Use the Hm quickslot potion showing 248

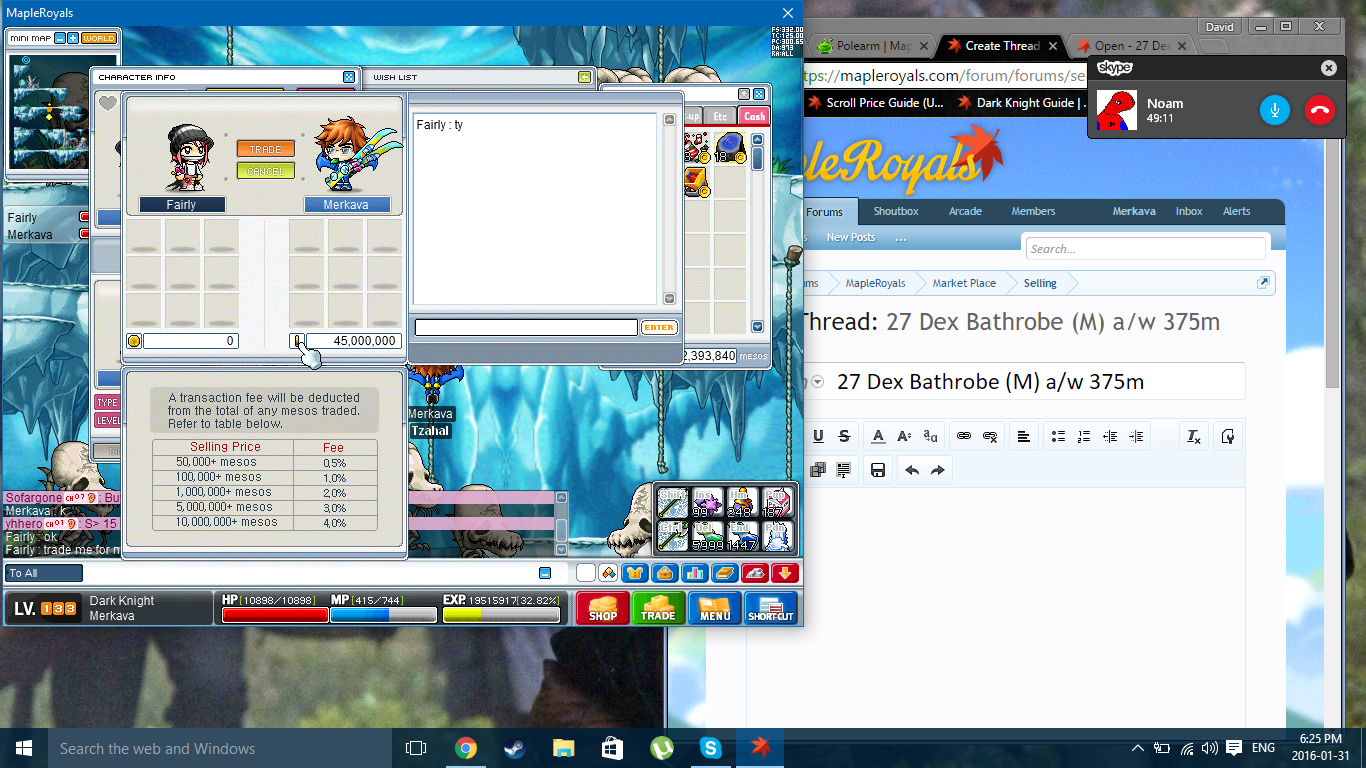point(741,501)
